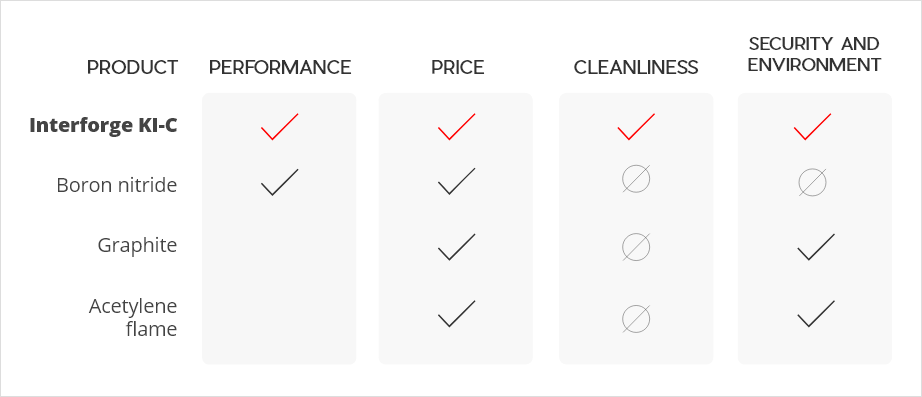The image size is (922, 397).
Task: Click the red Performance checkmark for Interforge KI-C
Action: (x=279, y=126)
